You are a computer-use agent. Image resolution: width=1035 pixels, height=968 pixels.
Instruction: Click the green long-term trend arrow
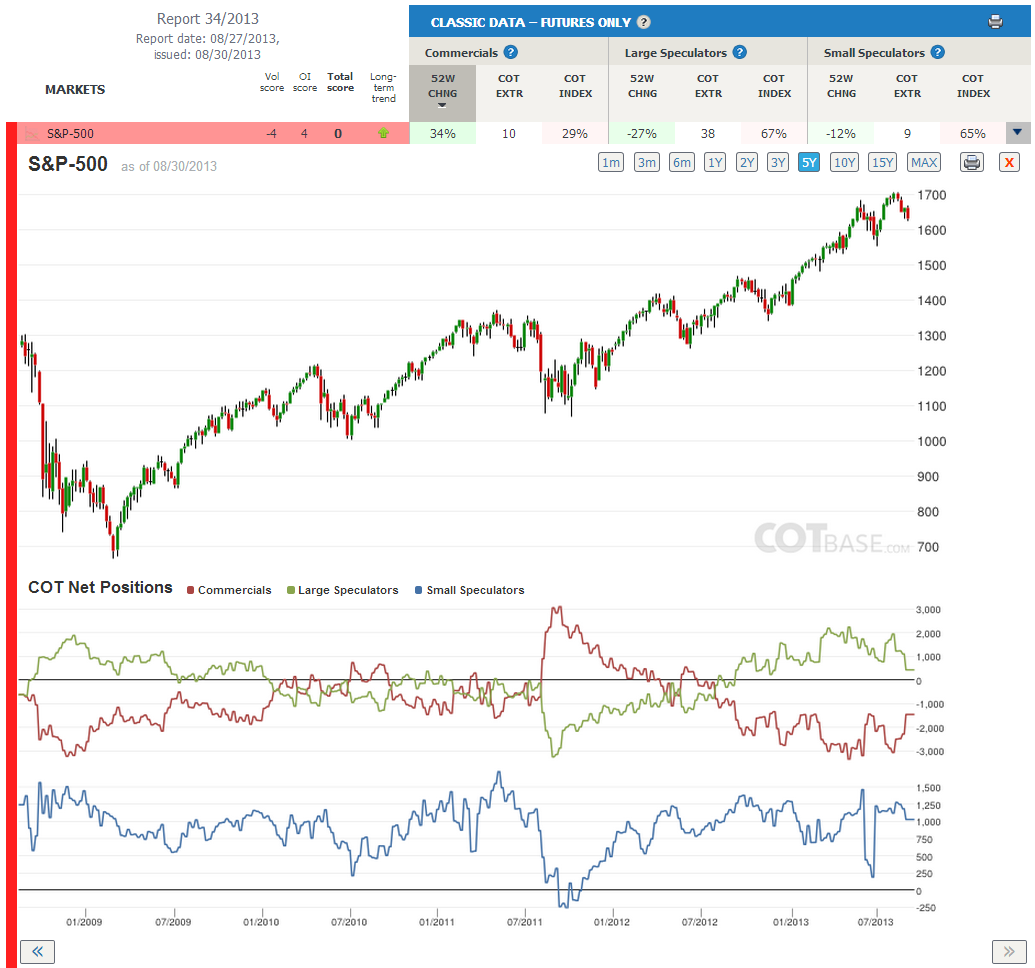pyautogui.click(x=383, y=133)
